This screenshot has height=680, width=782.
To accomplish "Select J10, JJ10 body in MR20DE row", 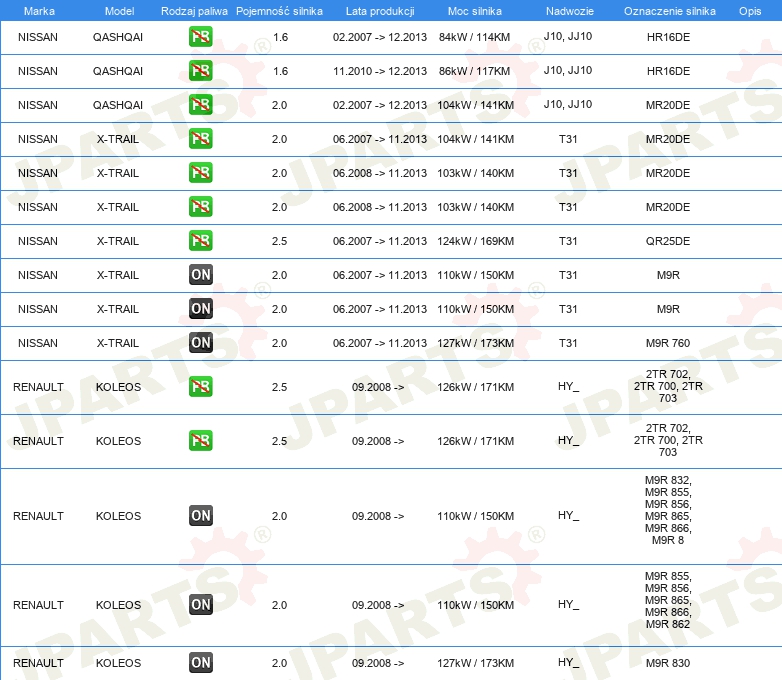I will click(x=568, y=104).
